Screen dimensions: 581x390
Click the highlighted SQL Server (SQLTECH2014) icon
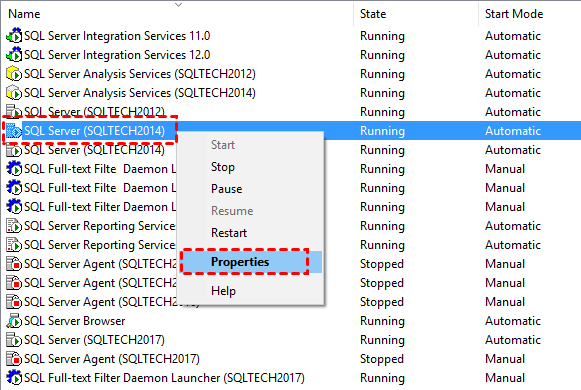[x=14, y=131]
